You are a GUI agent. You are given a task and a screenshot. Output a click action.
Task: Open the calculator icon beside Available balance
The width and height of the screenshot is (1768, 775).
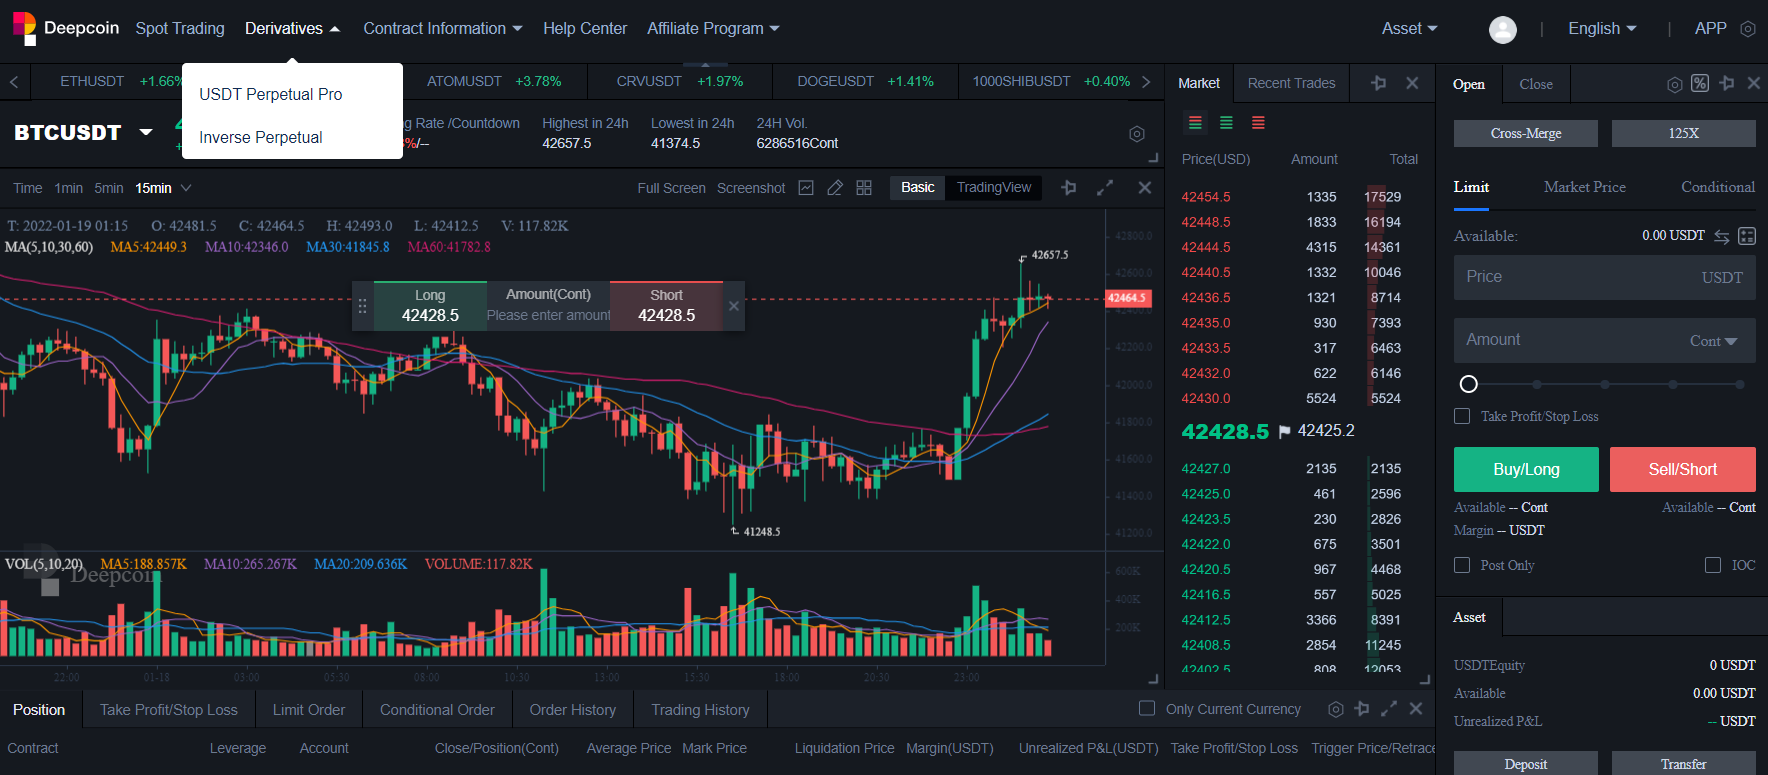click(x=1747, y=236)
